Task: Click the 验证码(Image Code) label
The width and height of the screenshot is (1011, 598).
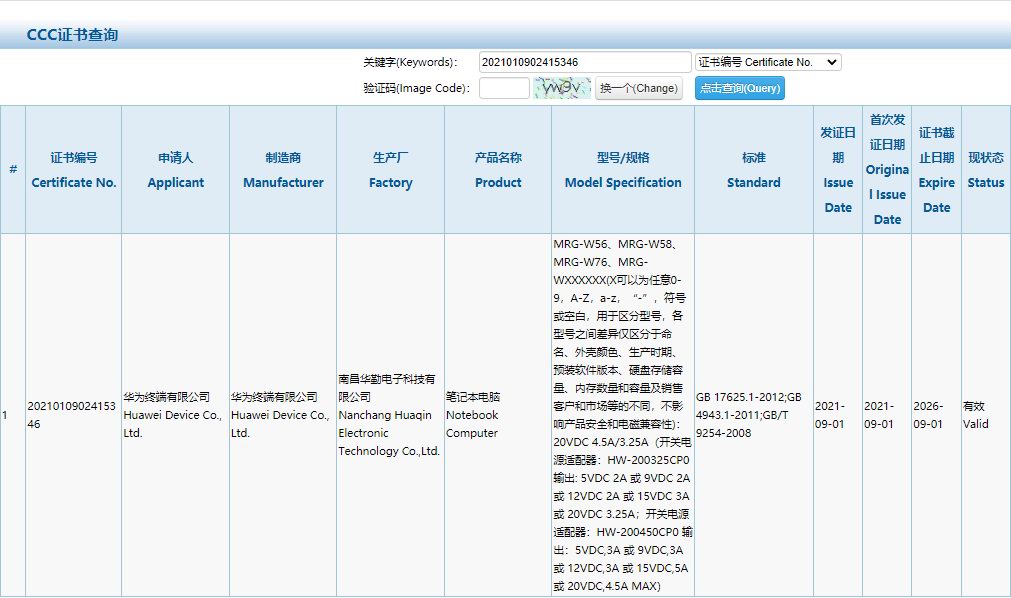Action: (417, 88)
